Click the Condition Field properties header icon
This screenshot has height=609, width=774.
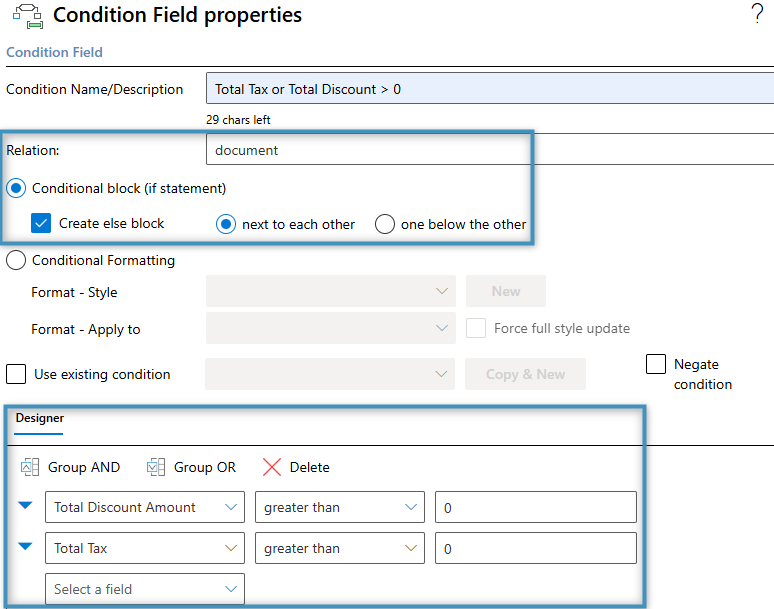pos(27,17)
